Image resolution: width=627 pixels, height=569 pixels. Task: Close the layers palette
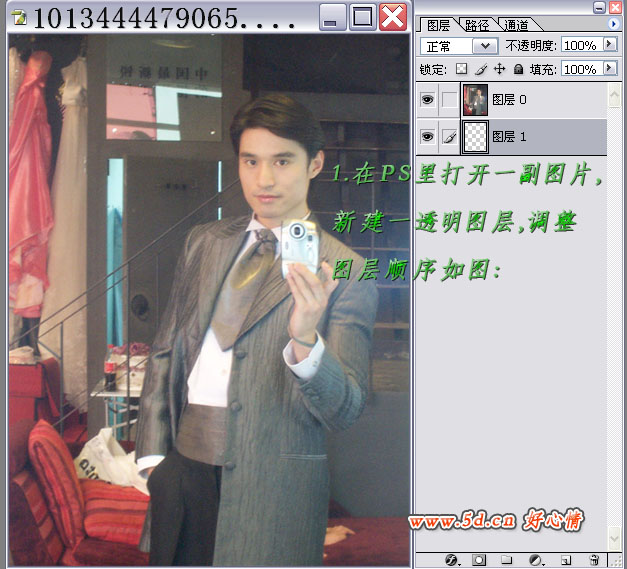click(615, 7)
